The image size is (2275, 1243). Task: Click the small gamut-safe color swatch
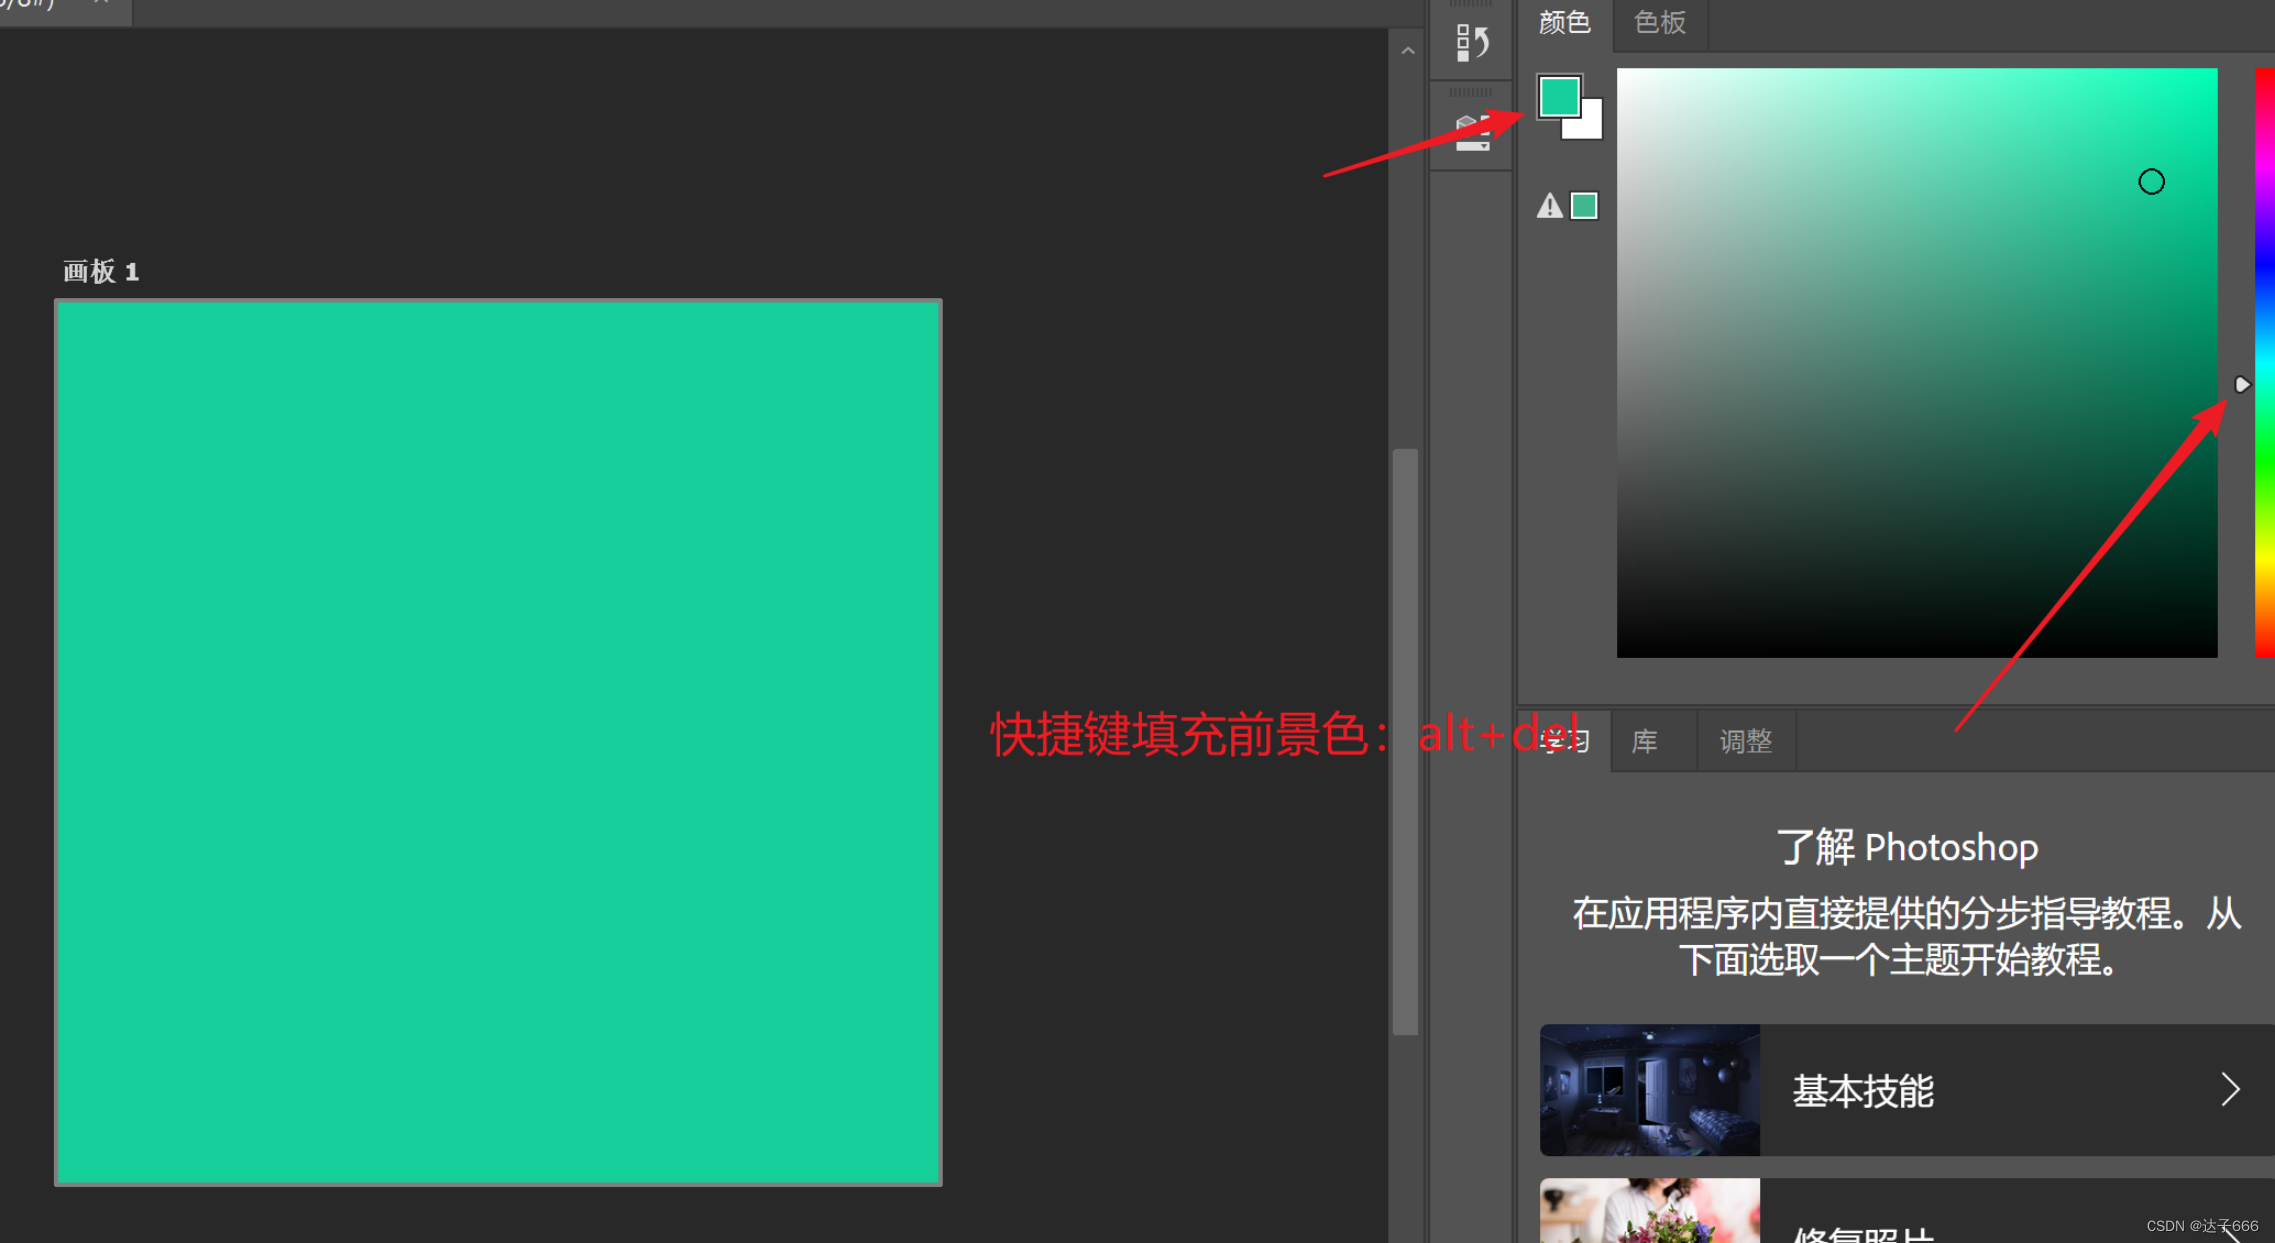click(x=1584, y=206)
